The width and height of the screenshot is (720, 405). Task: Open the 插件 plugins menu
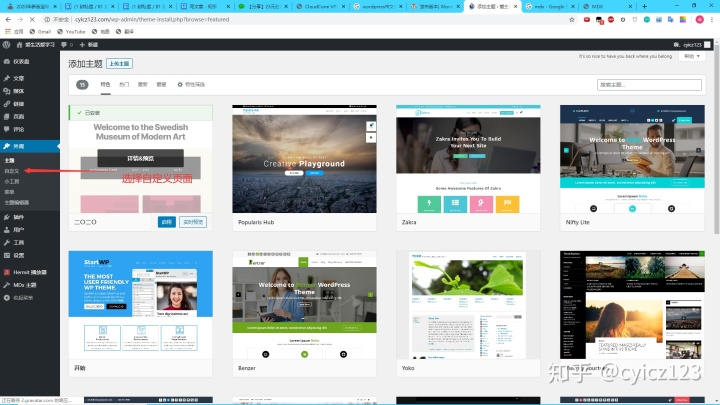click(19, 216)
